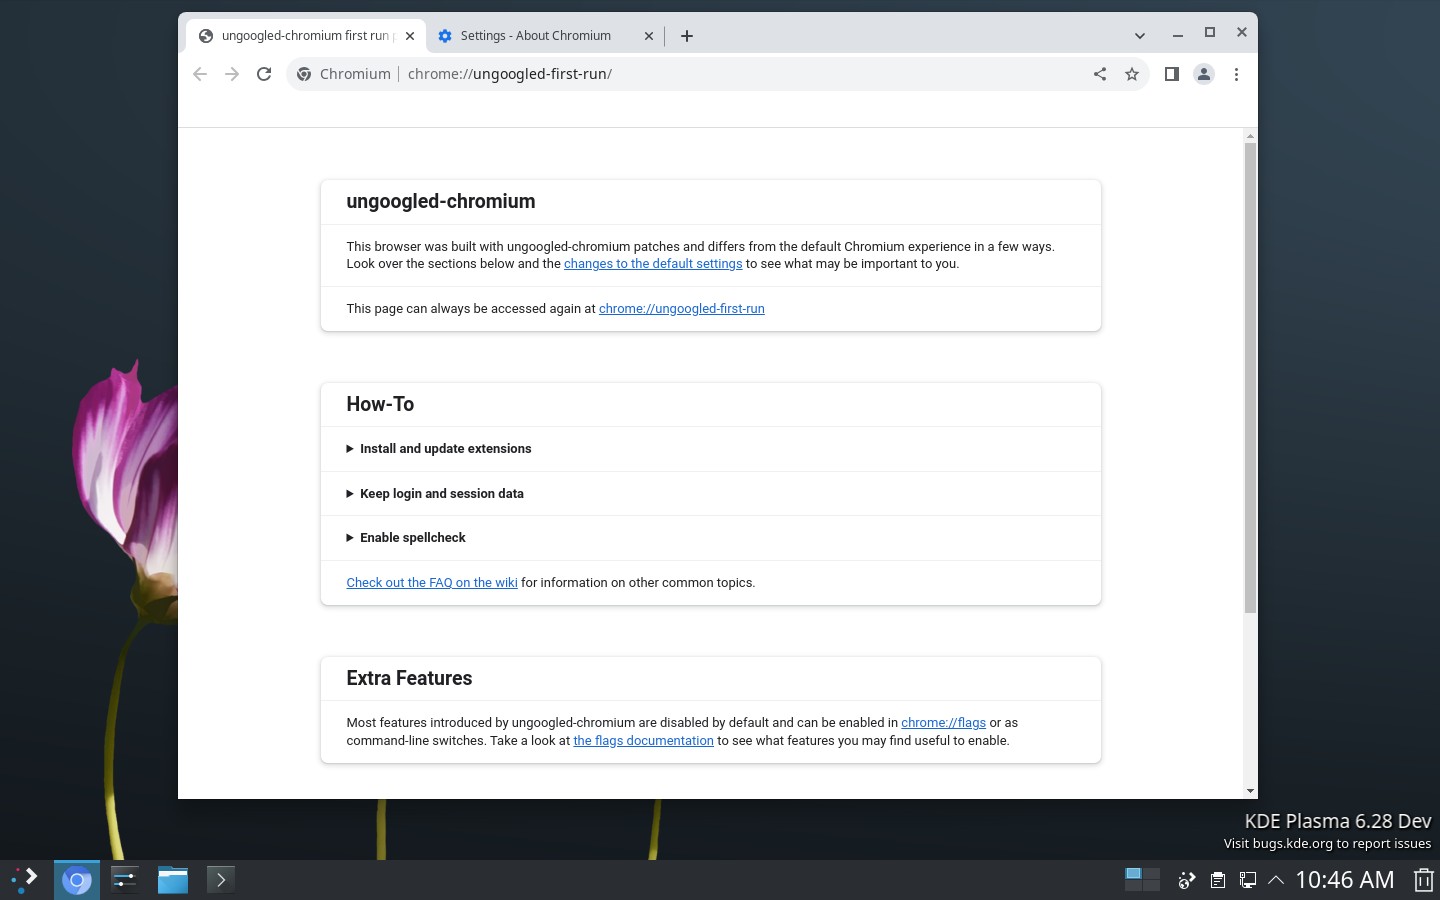Screen dimensions: 1440x900
Task: Maximize the Chromium window
Action: [1210, 33]
